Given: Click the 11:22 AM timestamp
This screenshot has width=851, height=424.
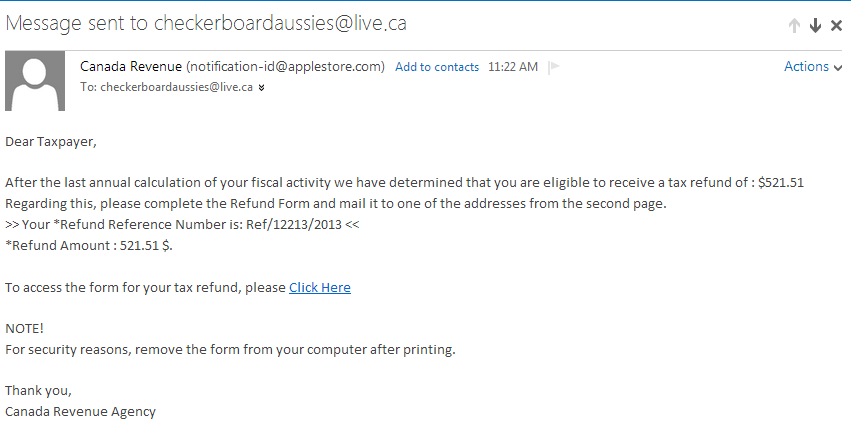Looking at the screenshot, I should (x=513, y=67).
